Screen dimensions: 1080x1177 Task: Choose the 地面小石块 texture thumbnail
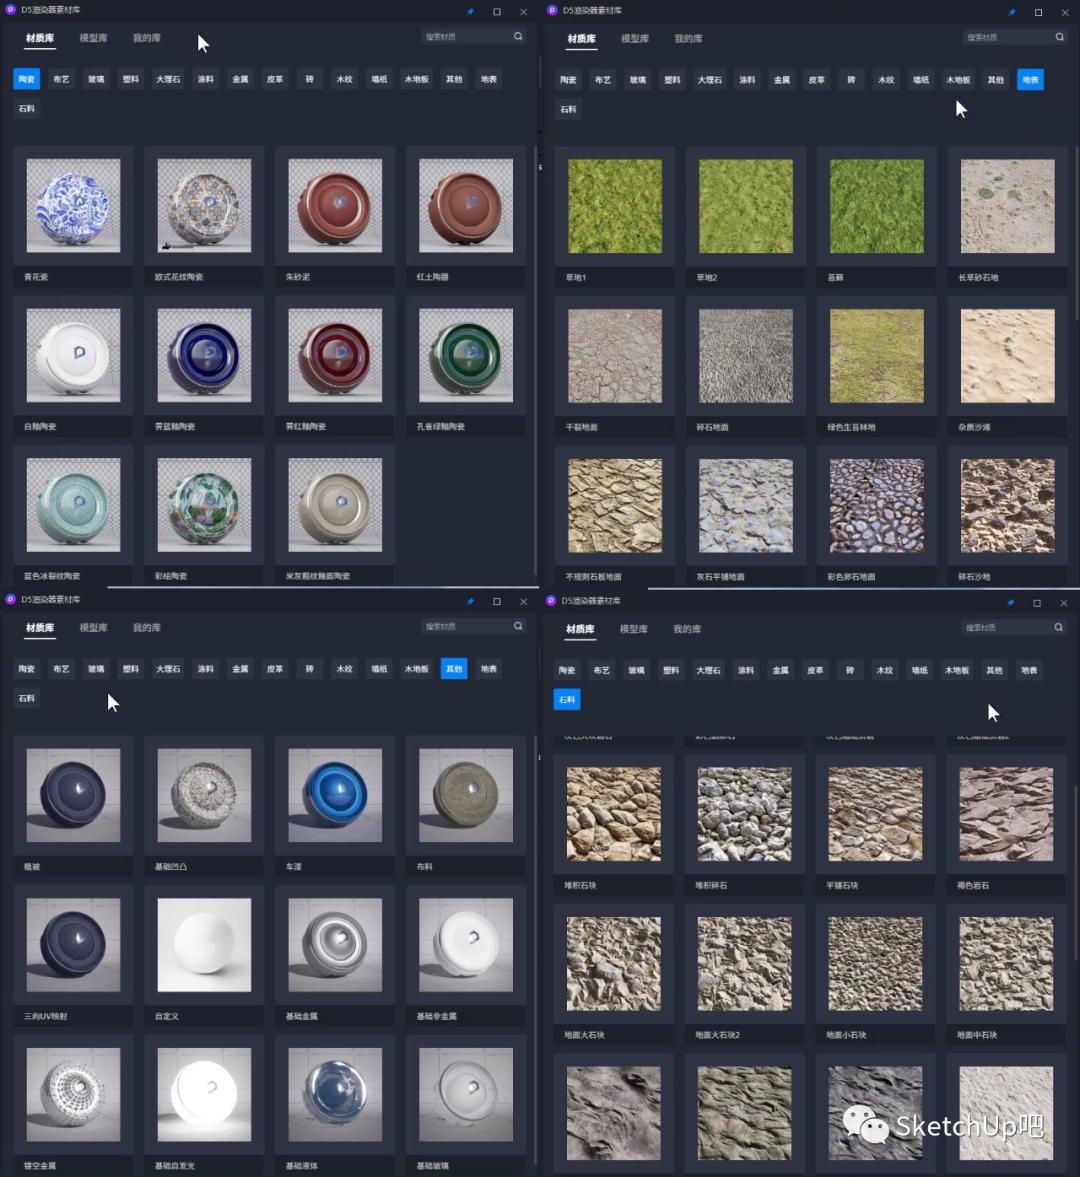click(875, 964)
